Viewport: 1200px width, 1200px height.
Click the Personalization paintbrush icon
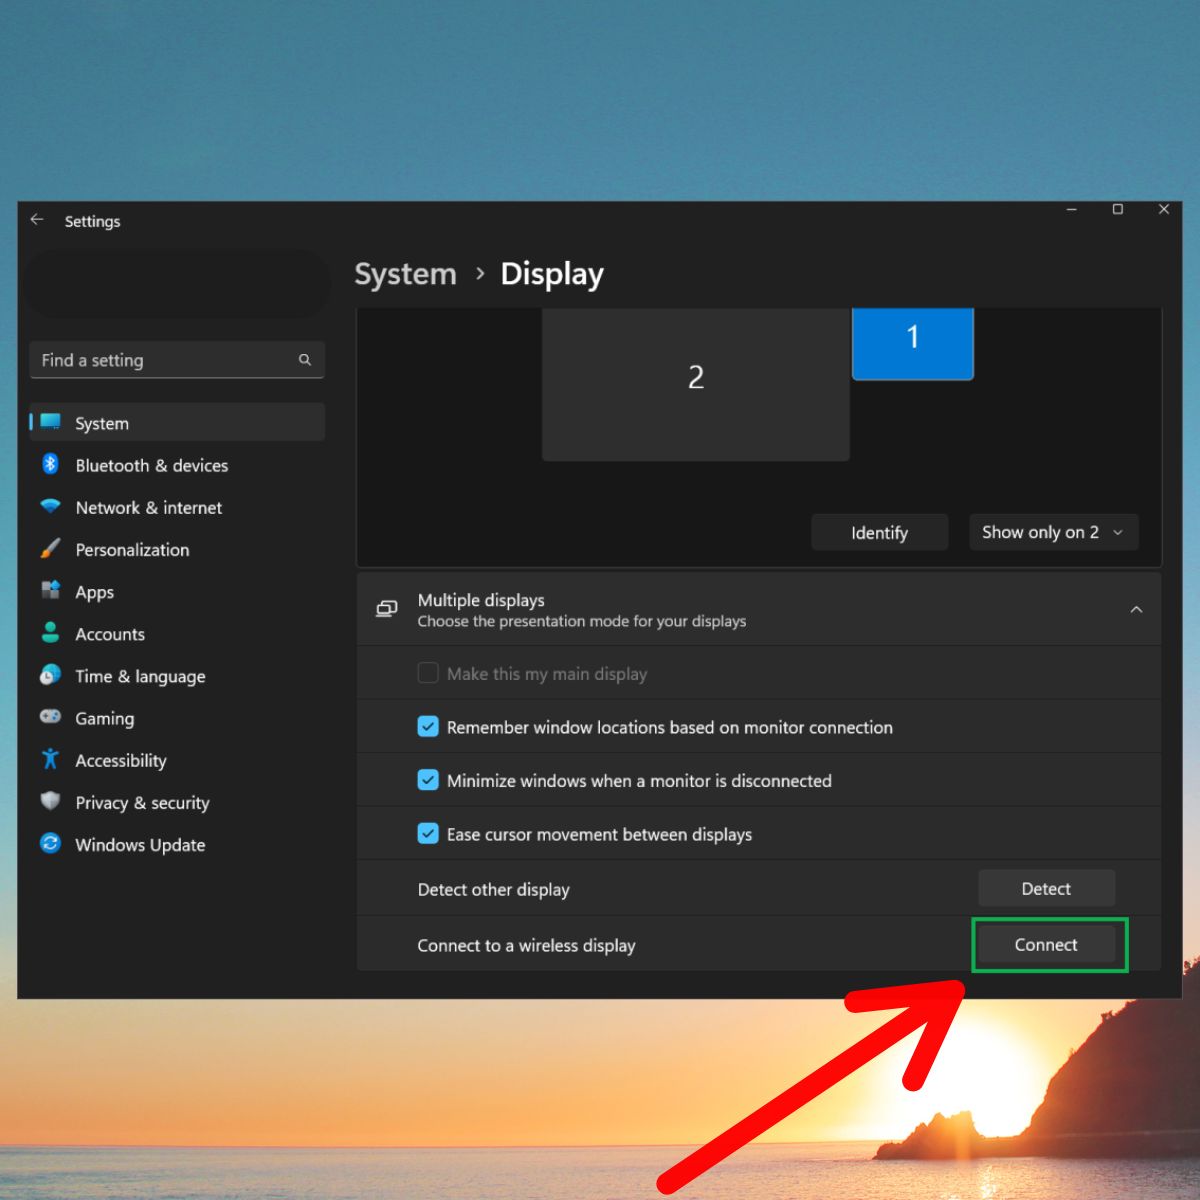click(50, 549)
